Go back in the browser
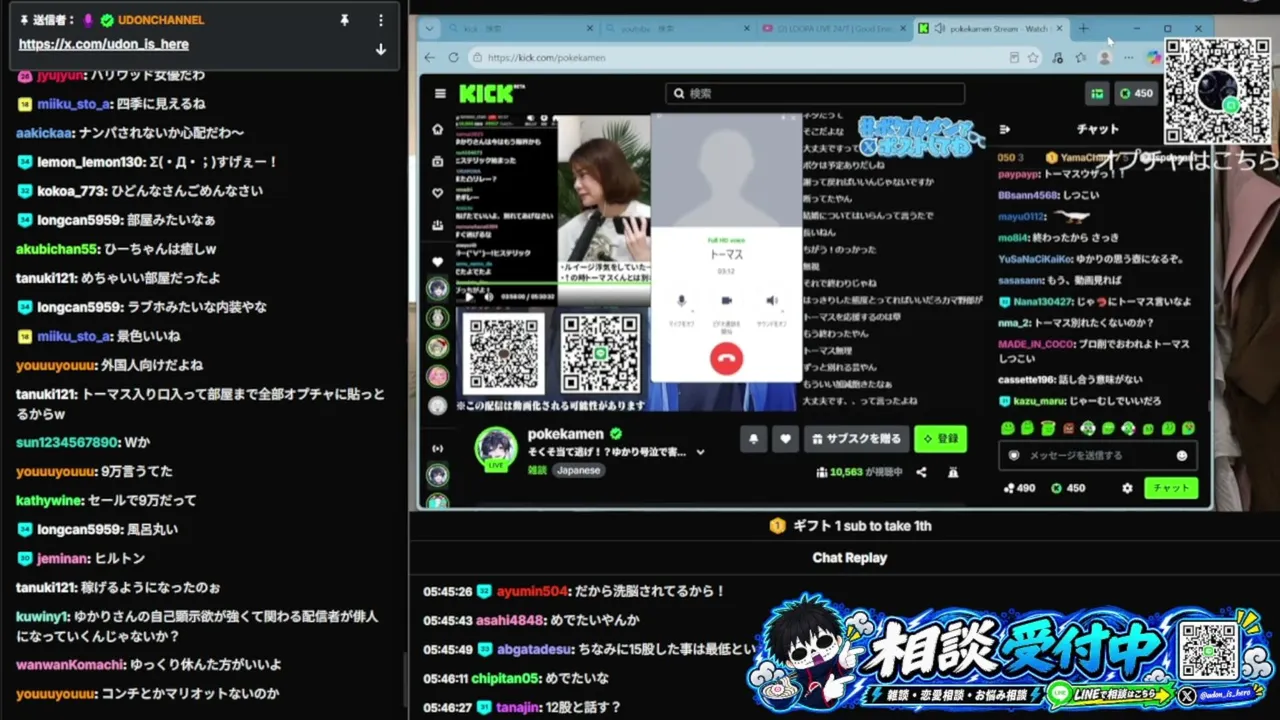Viewport: 1280px width, 720px height. coord(430,58)
